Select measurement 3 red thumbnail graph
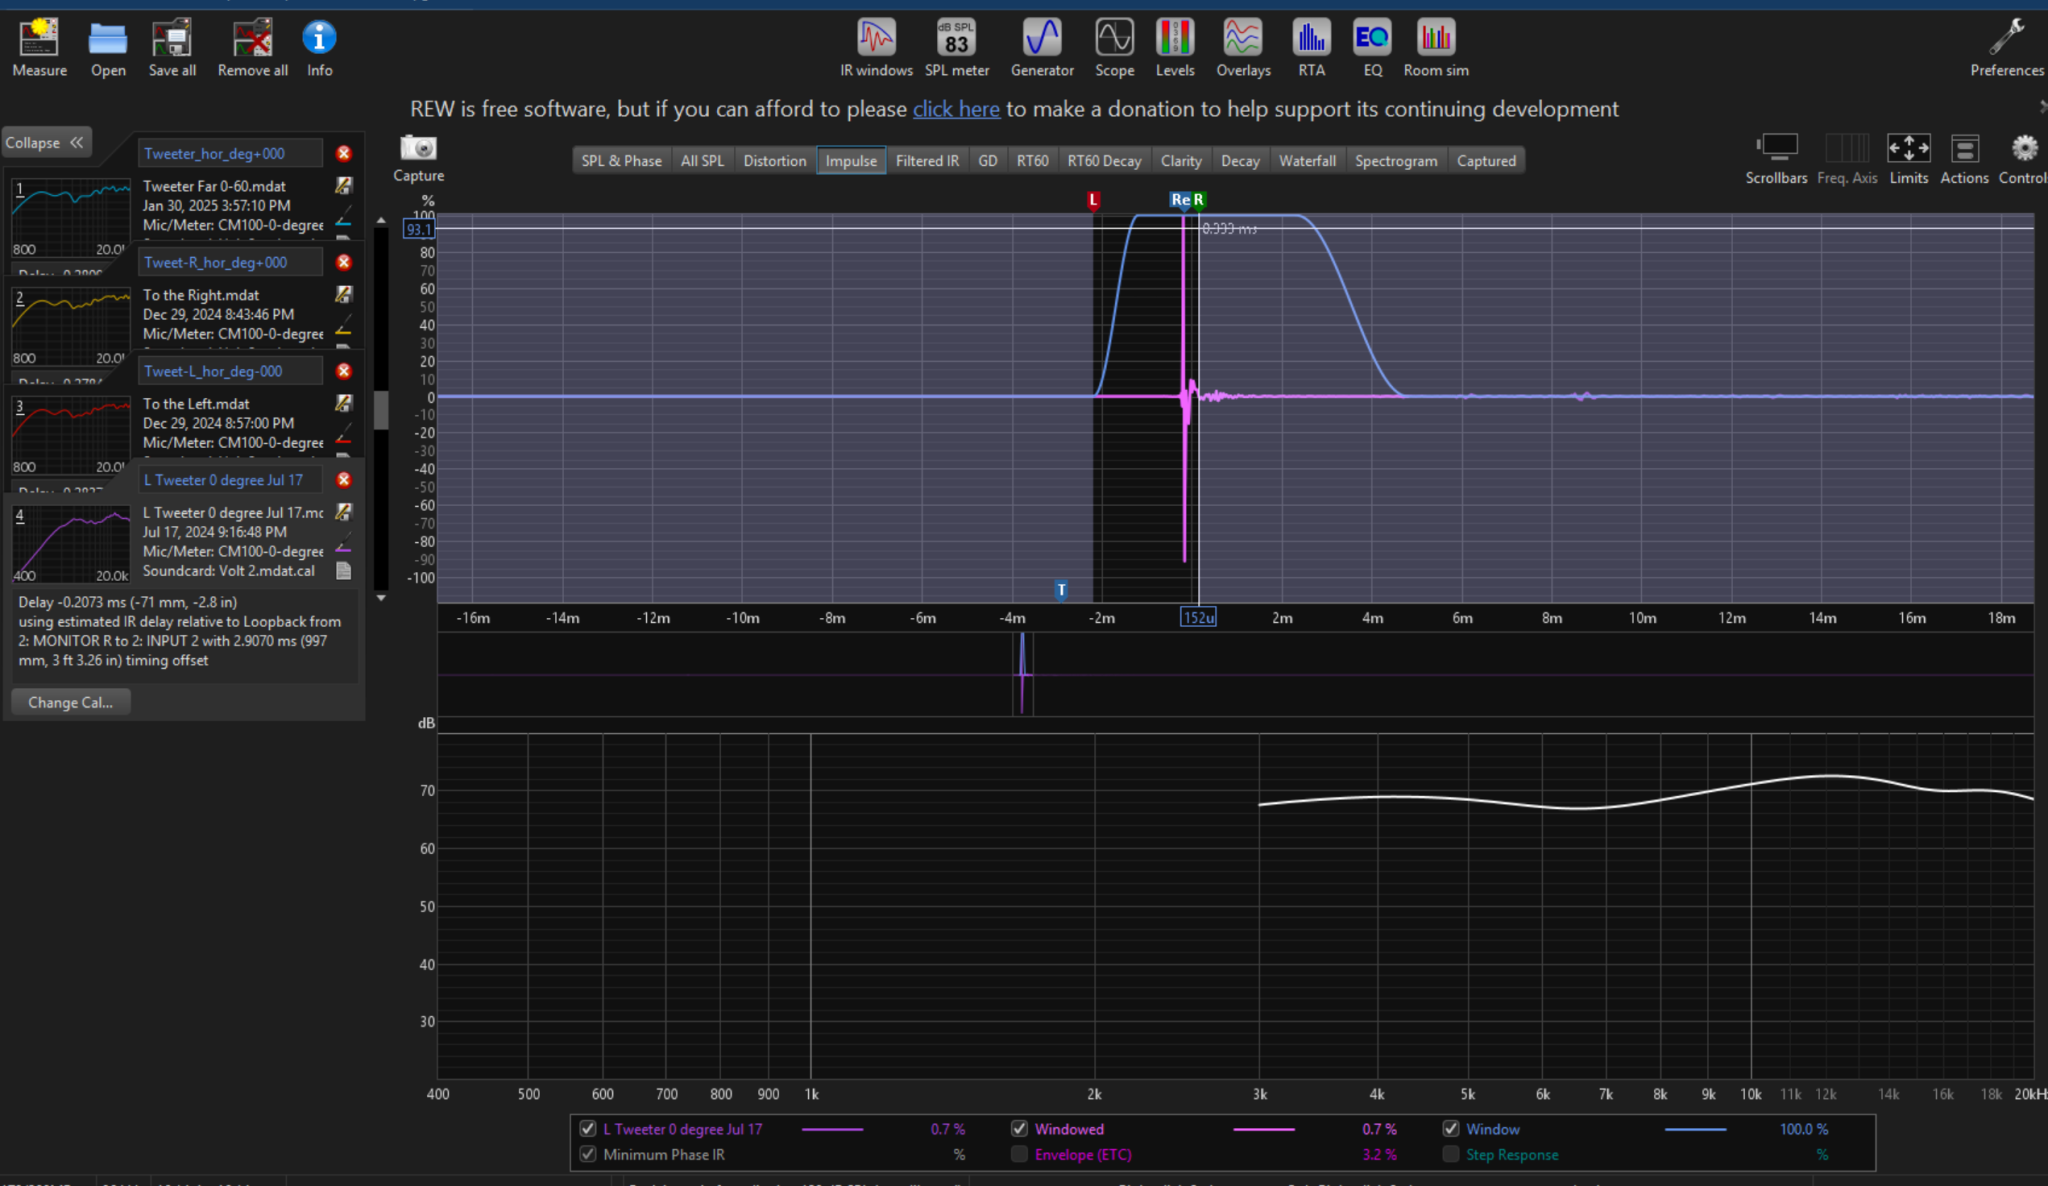Viewport: 2048px width, 1186px height. pyautogui.click(x=70, y=436)
